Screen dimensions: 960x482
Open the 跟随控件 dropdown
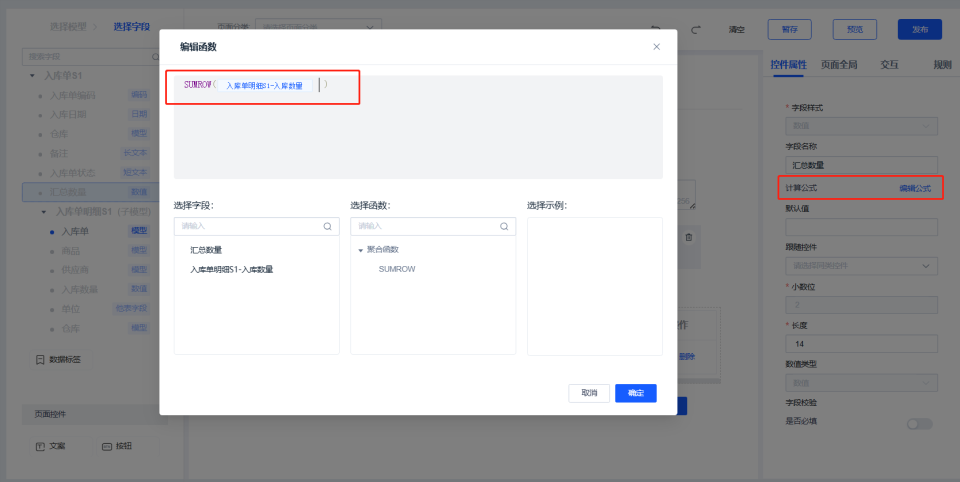coord(861,266)
